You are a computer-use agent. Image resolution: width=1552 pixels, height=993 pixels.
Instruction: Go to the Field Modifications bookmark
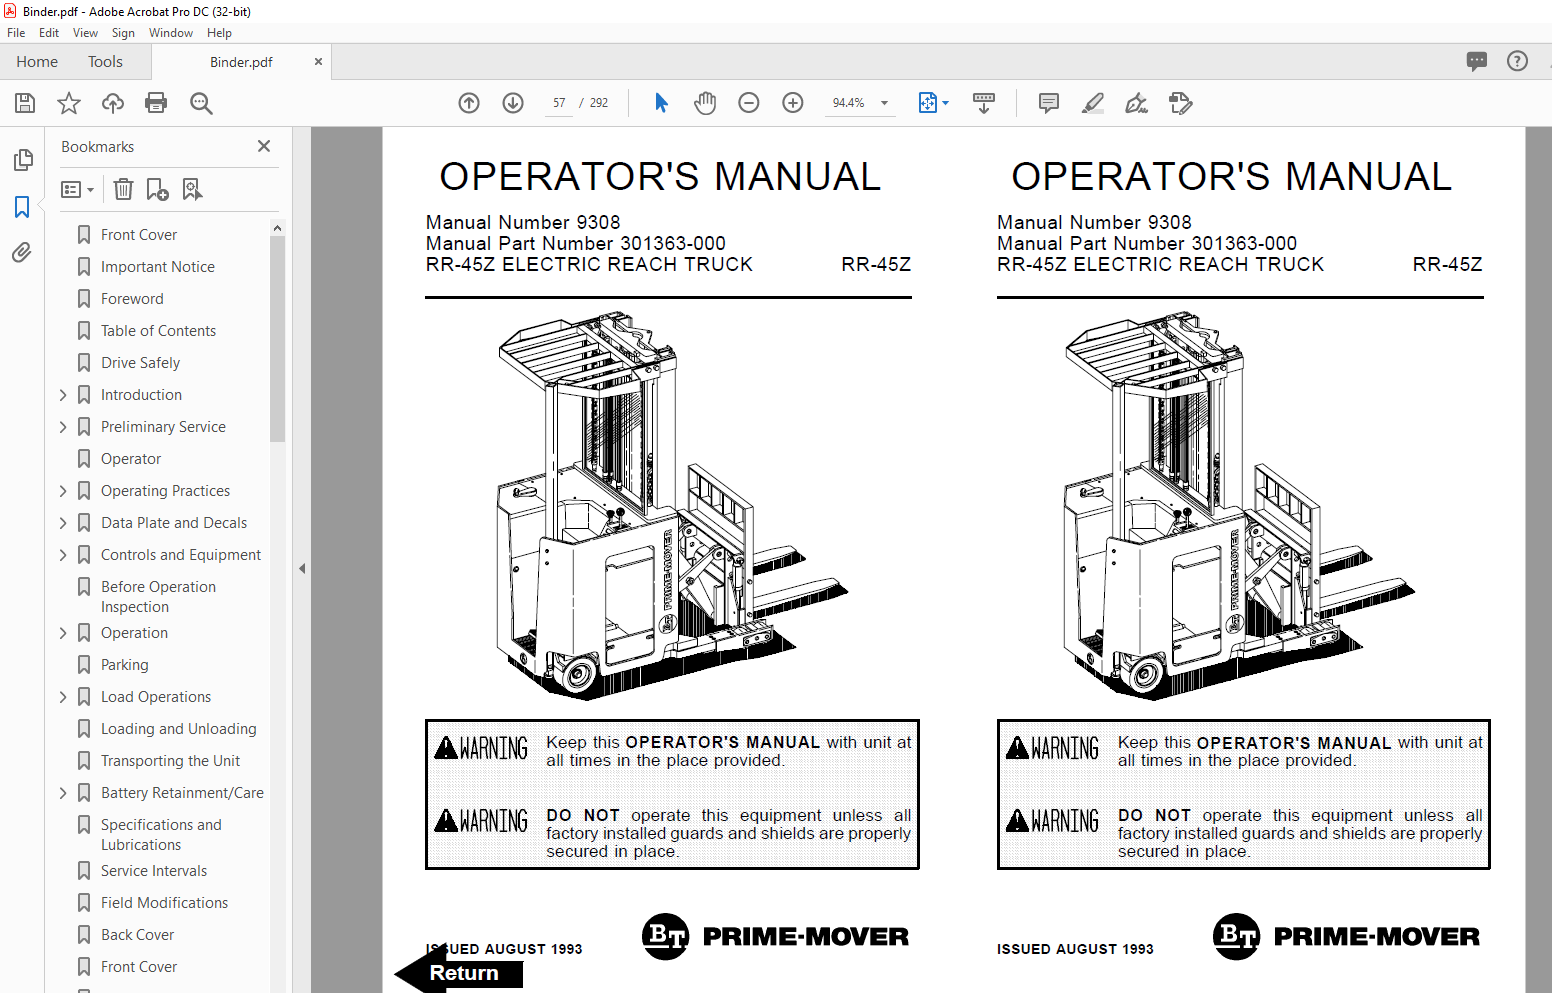pos(164,903)
